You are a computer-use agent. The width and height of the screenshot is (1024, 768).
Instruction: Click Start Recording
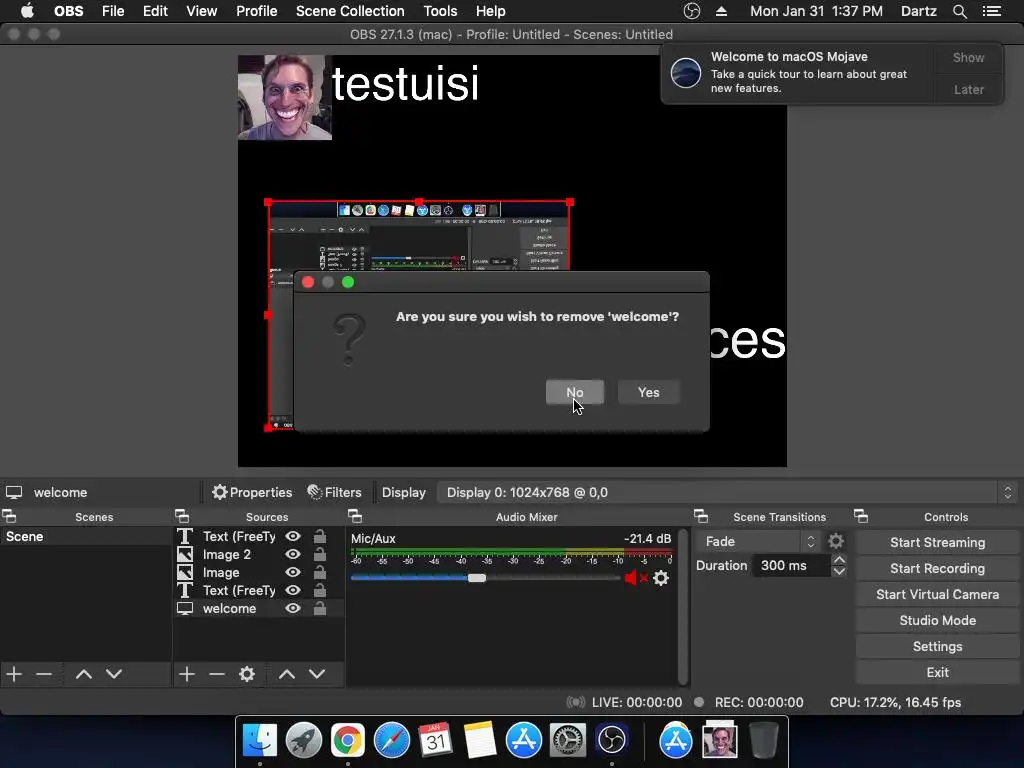[937, 568]
